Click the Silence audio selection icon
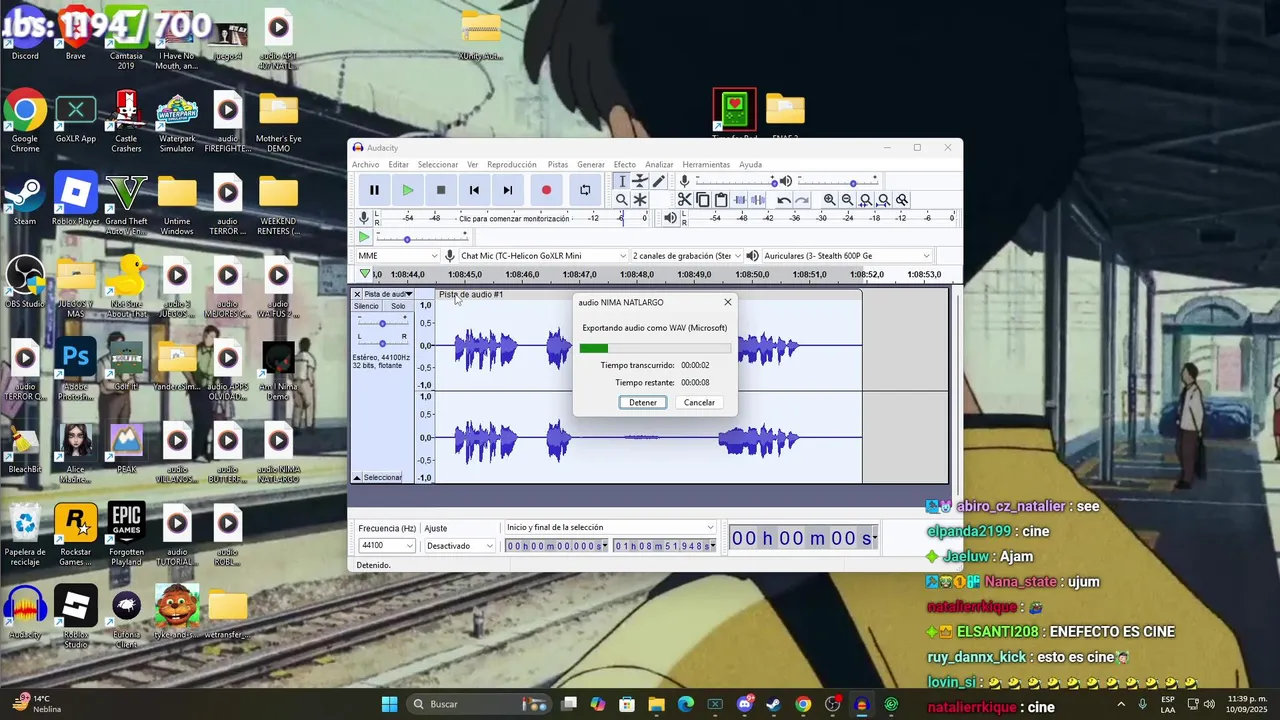 (x=758, y=200)
